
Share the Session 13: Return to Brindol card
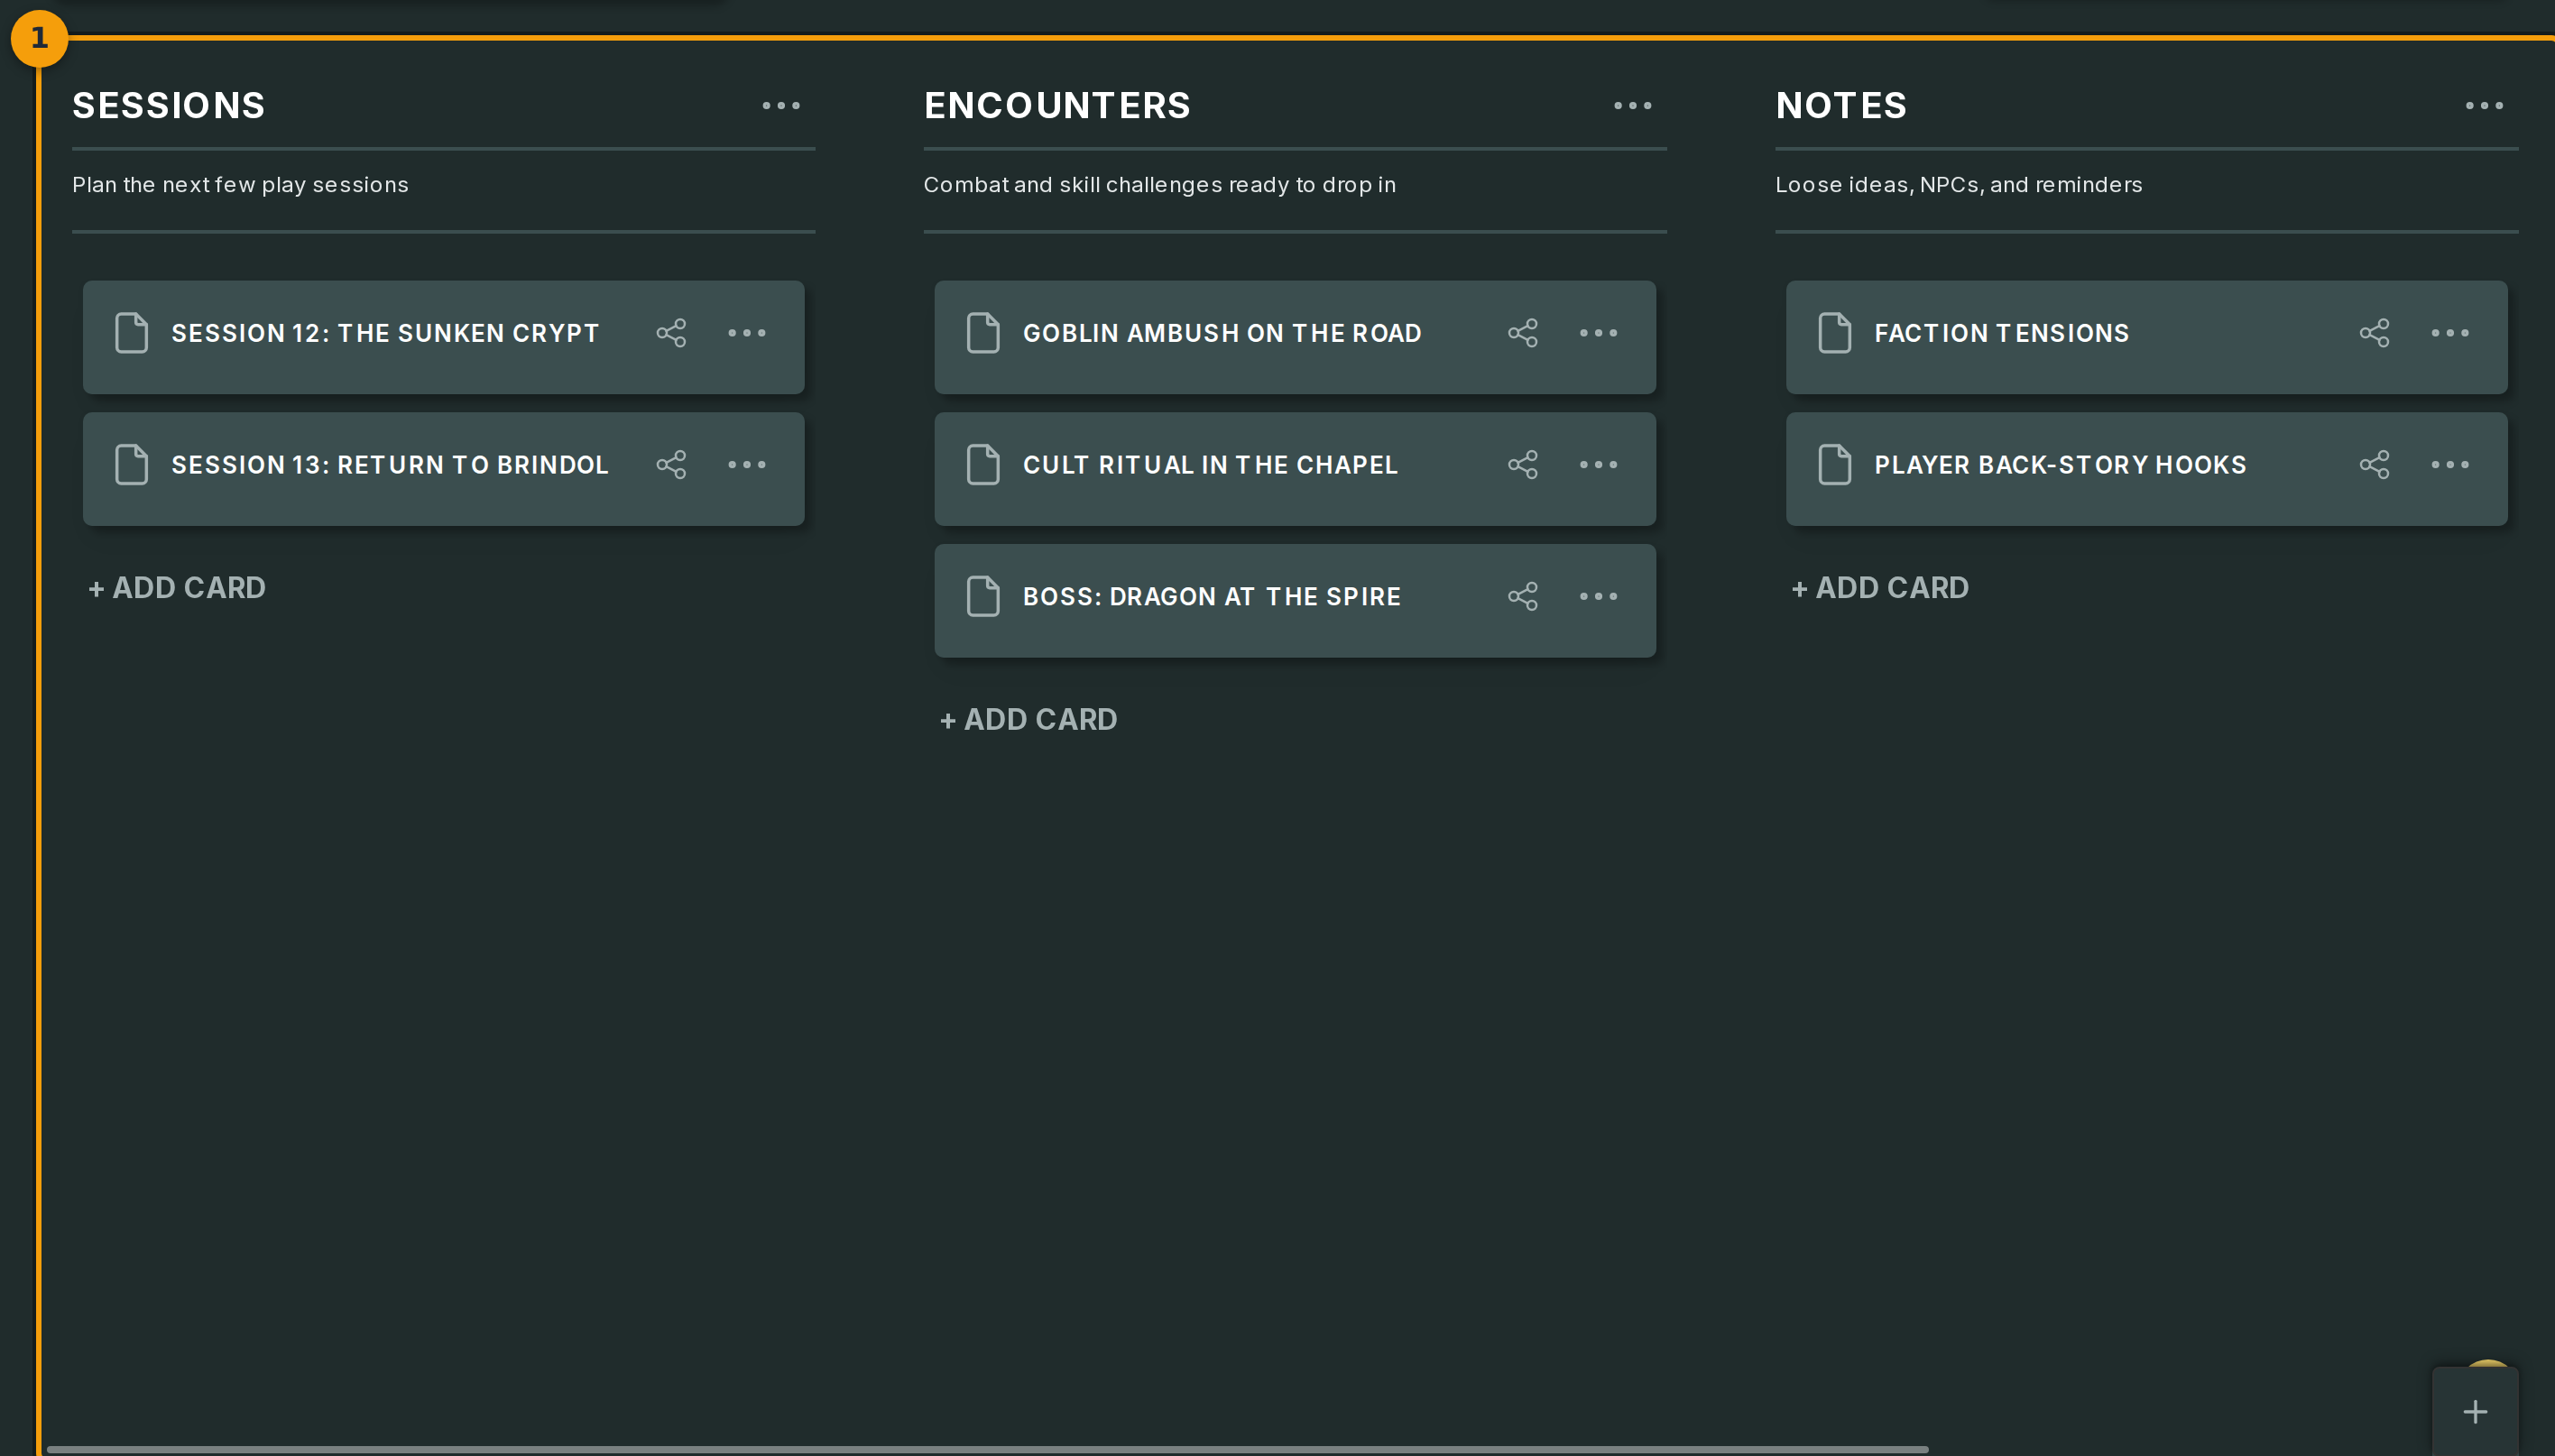(x=671, y=465)
